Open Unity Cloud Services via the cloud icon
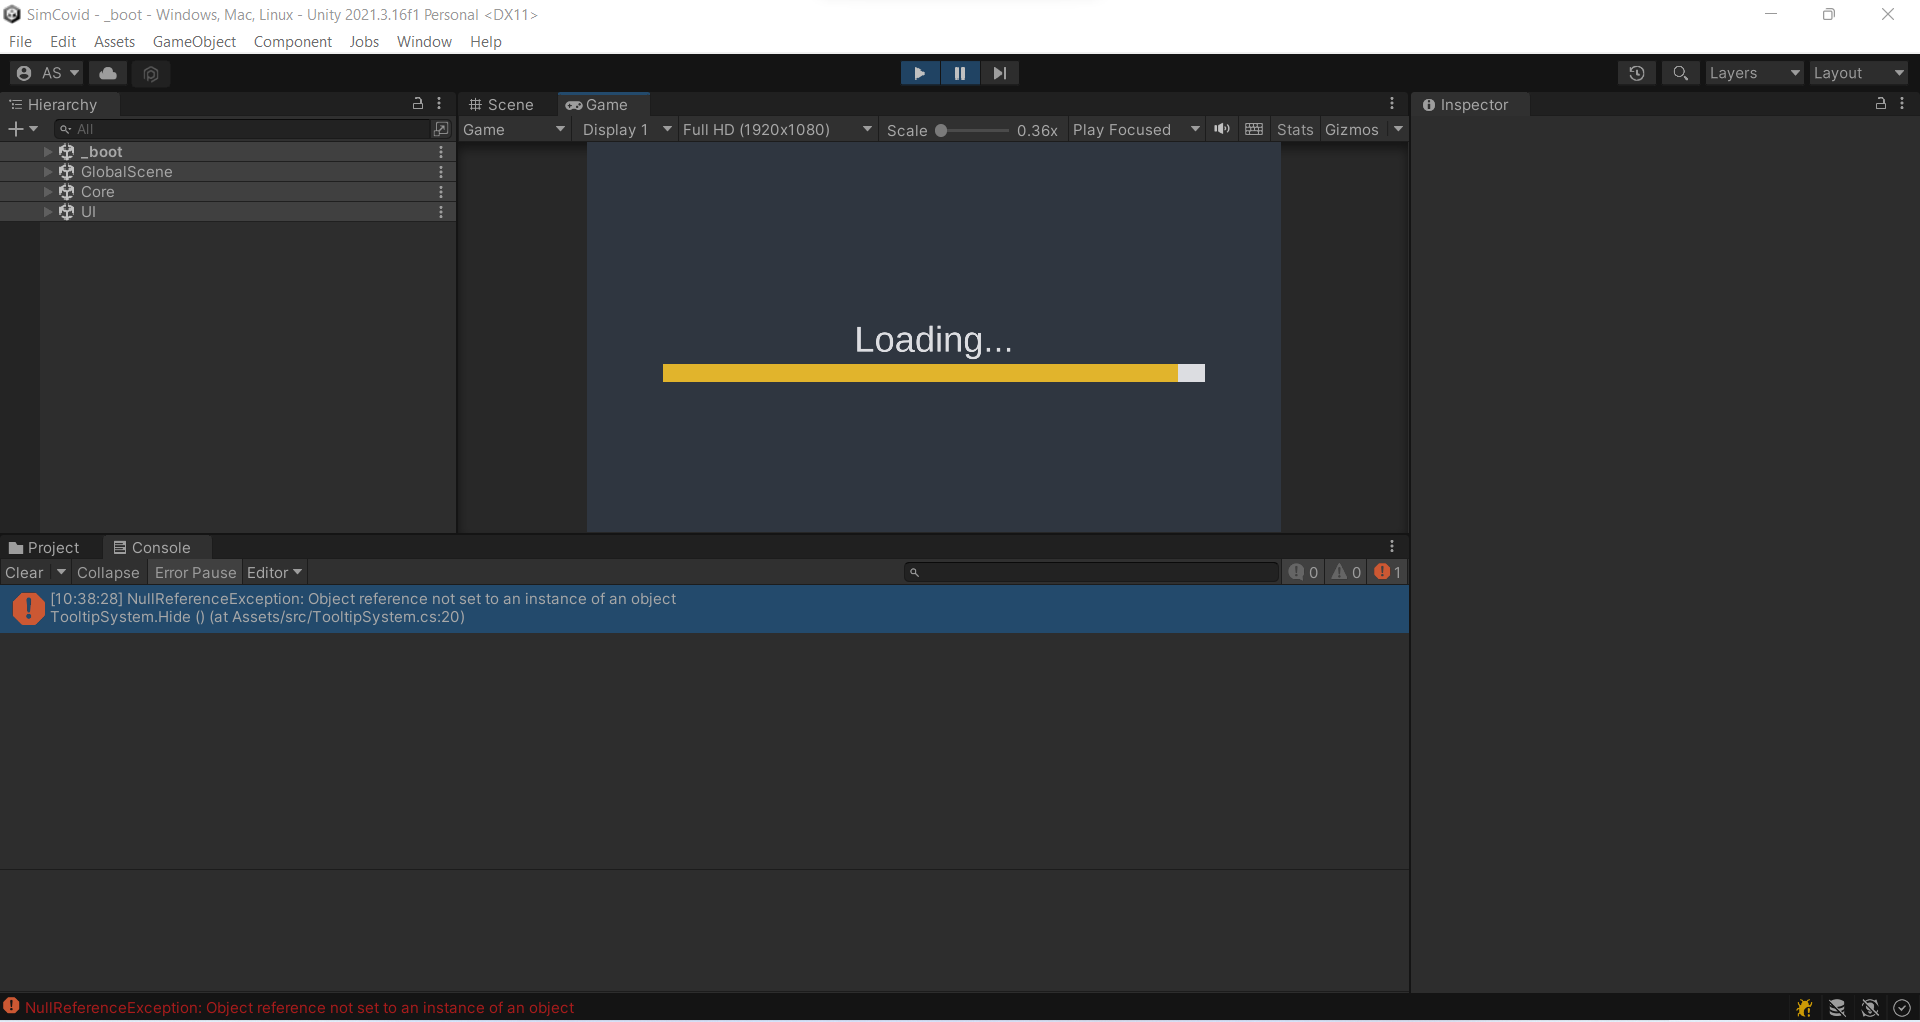This screenshot has height=1022, width=1920. coord(107,73)
